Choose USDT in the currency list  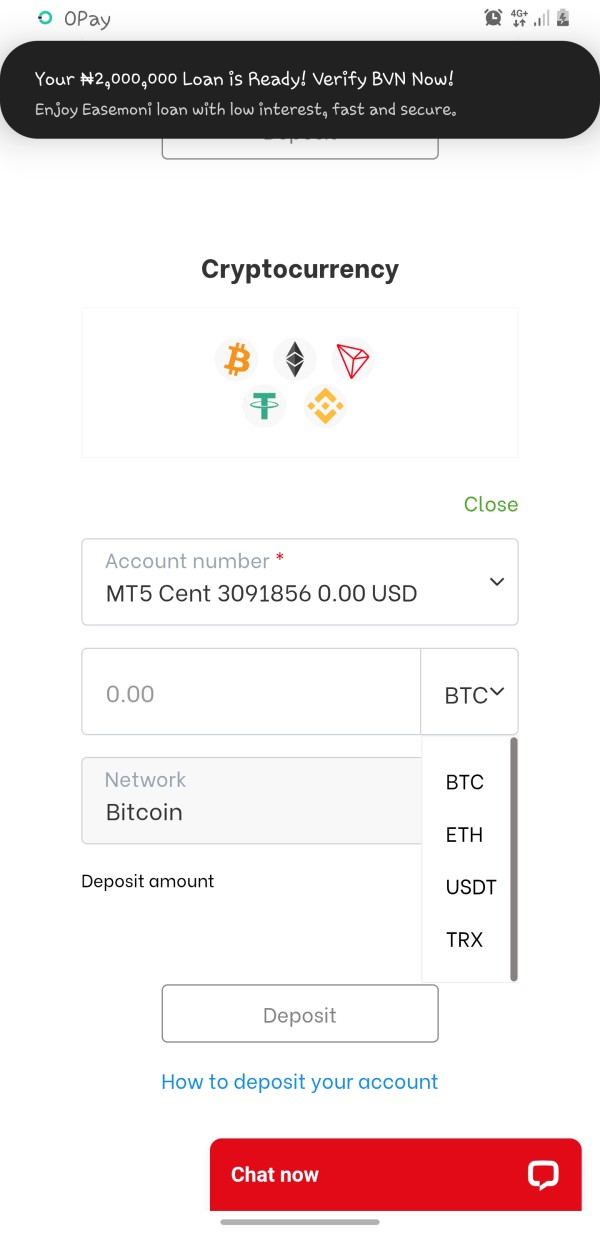pos(471,887)
